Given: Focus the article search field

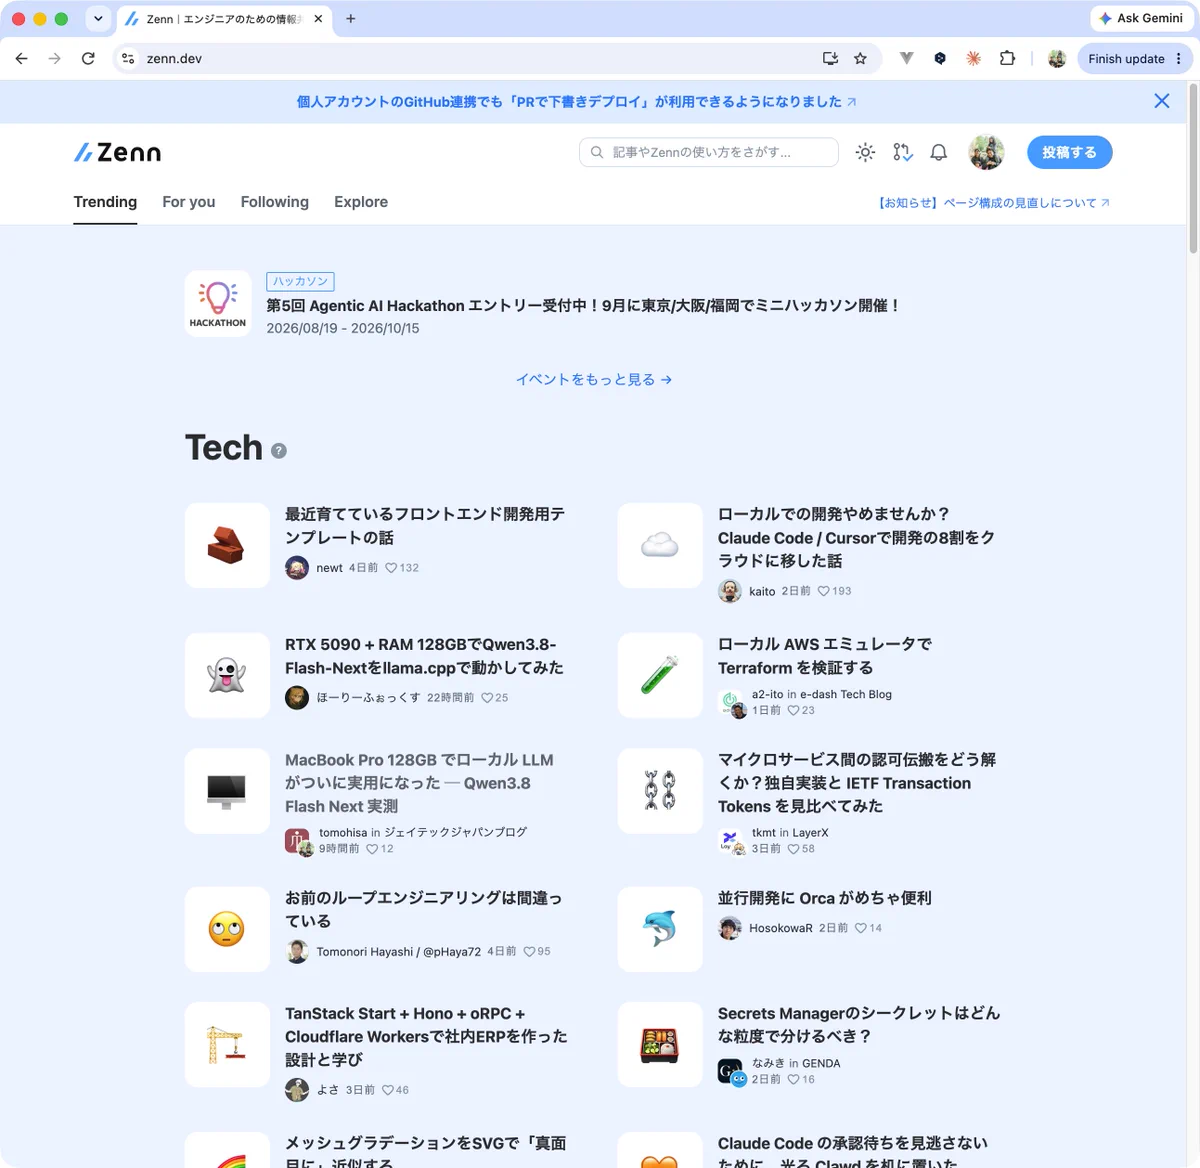Looking at the screenshot, I should point(708,152).
